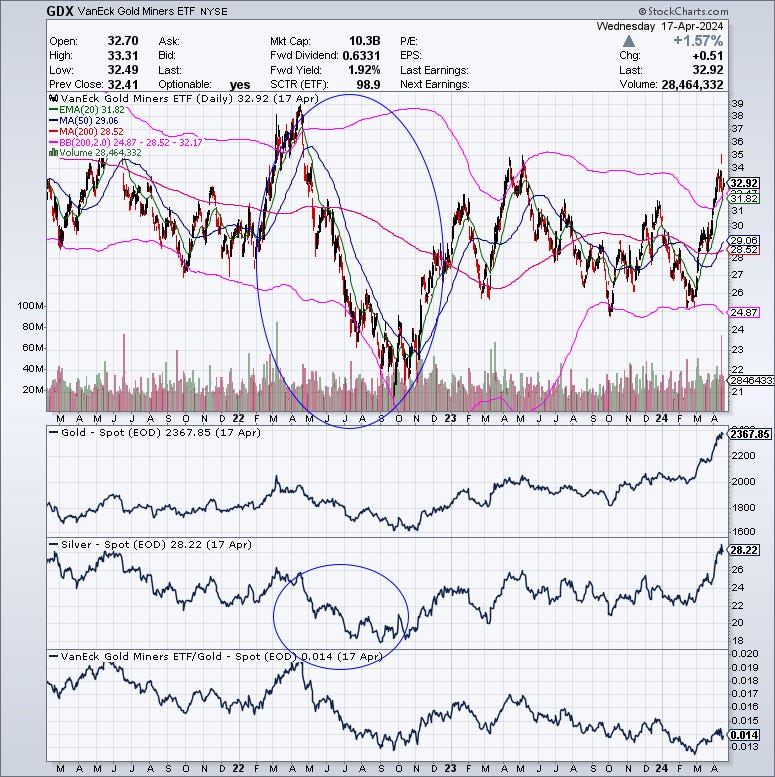
Task: Click the MA(50) 29.06 legend entry
Action: 84,120
